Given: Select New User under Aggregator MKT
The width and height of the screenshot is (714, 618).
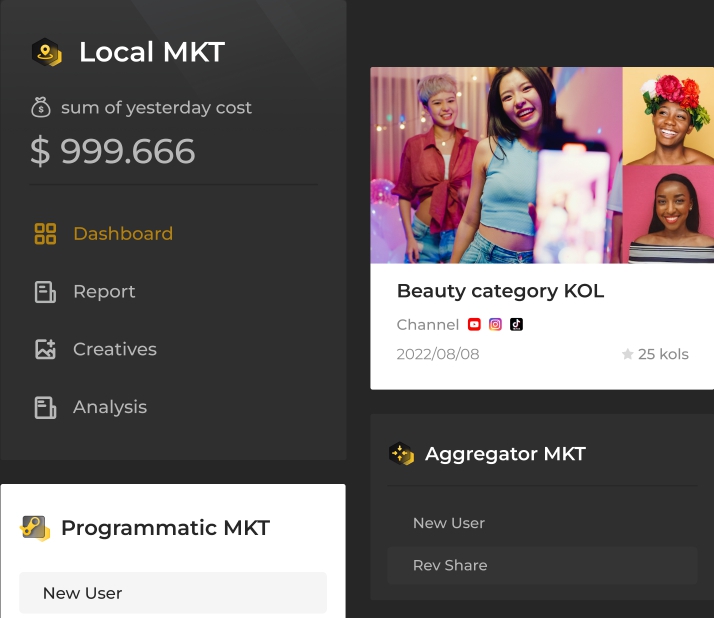Looking at the screenshot, I should coord(449,523).
